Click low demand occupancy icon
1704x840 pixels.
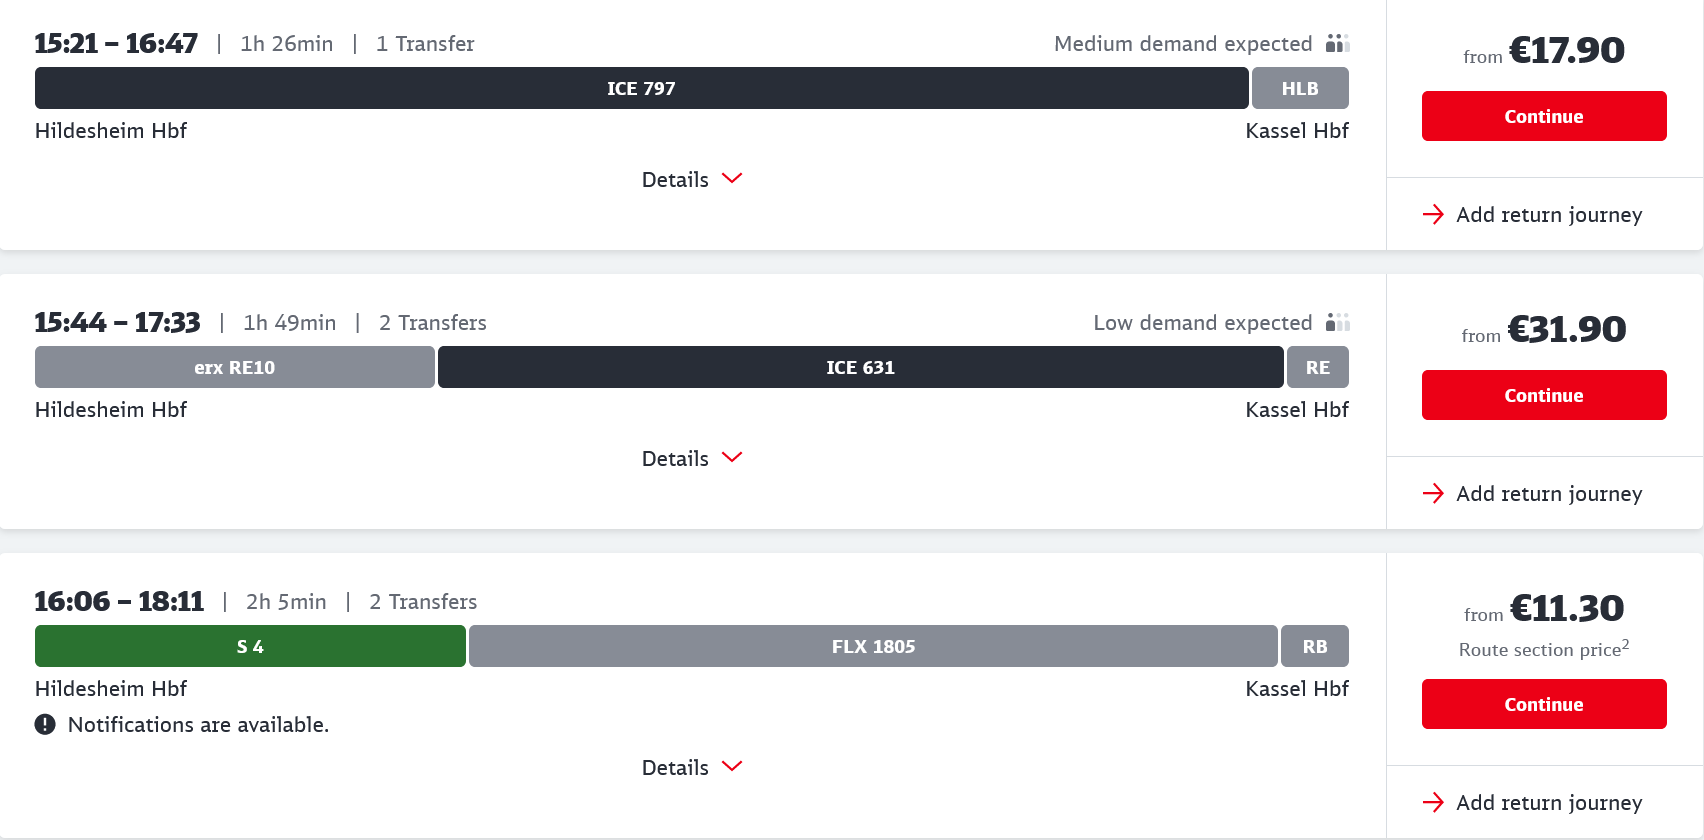coord(1337,322)
